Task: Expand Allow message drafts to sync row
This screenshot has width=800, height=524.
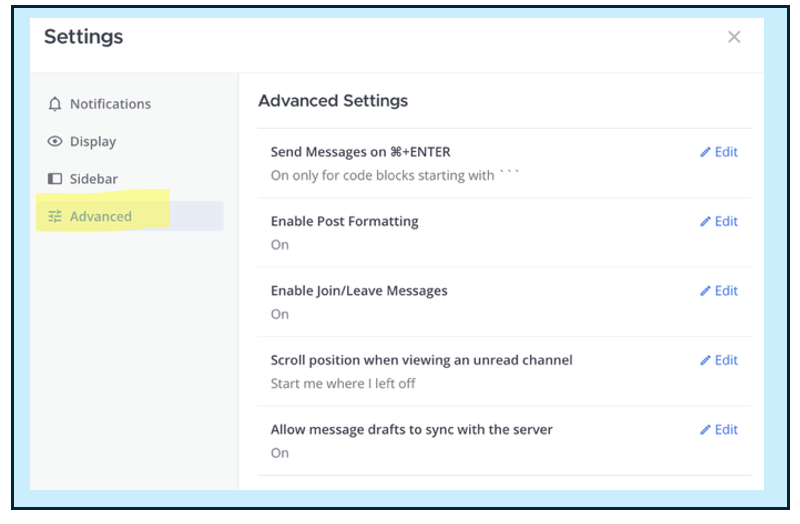Action: (x=411, y=430)
